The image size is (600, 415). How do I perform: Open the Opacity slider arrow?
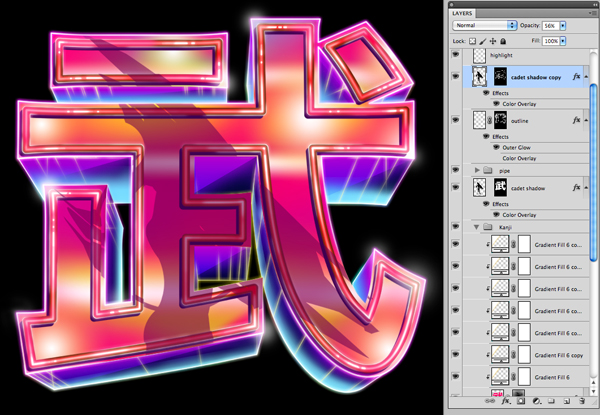[x=562, y=26]
